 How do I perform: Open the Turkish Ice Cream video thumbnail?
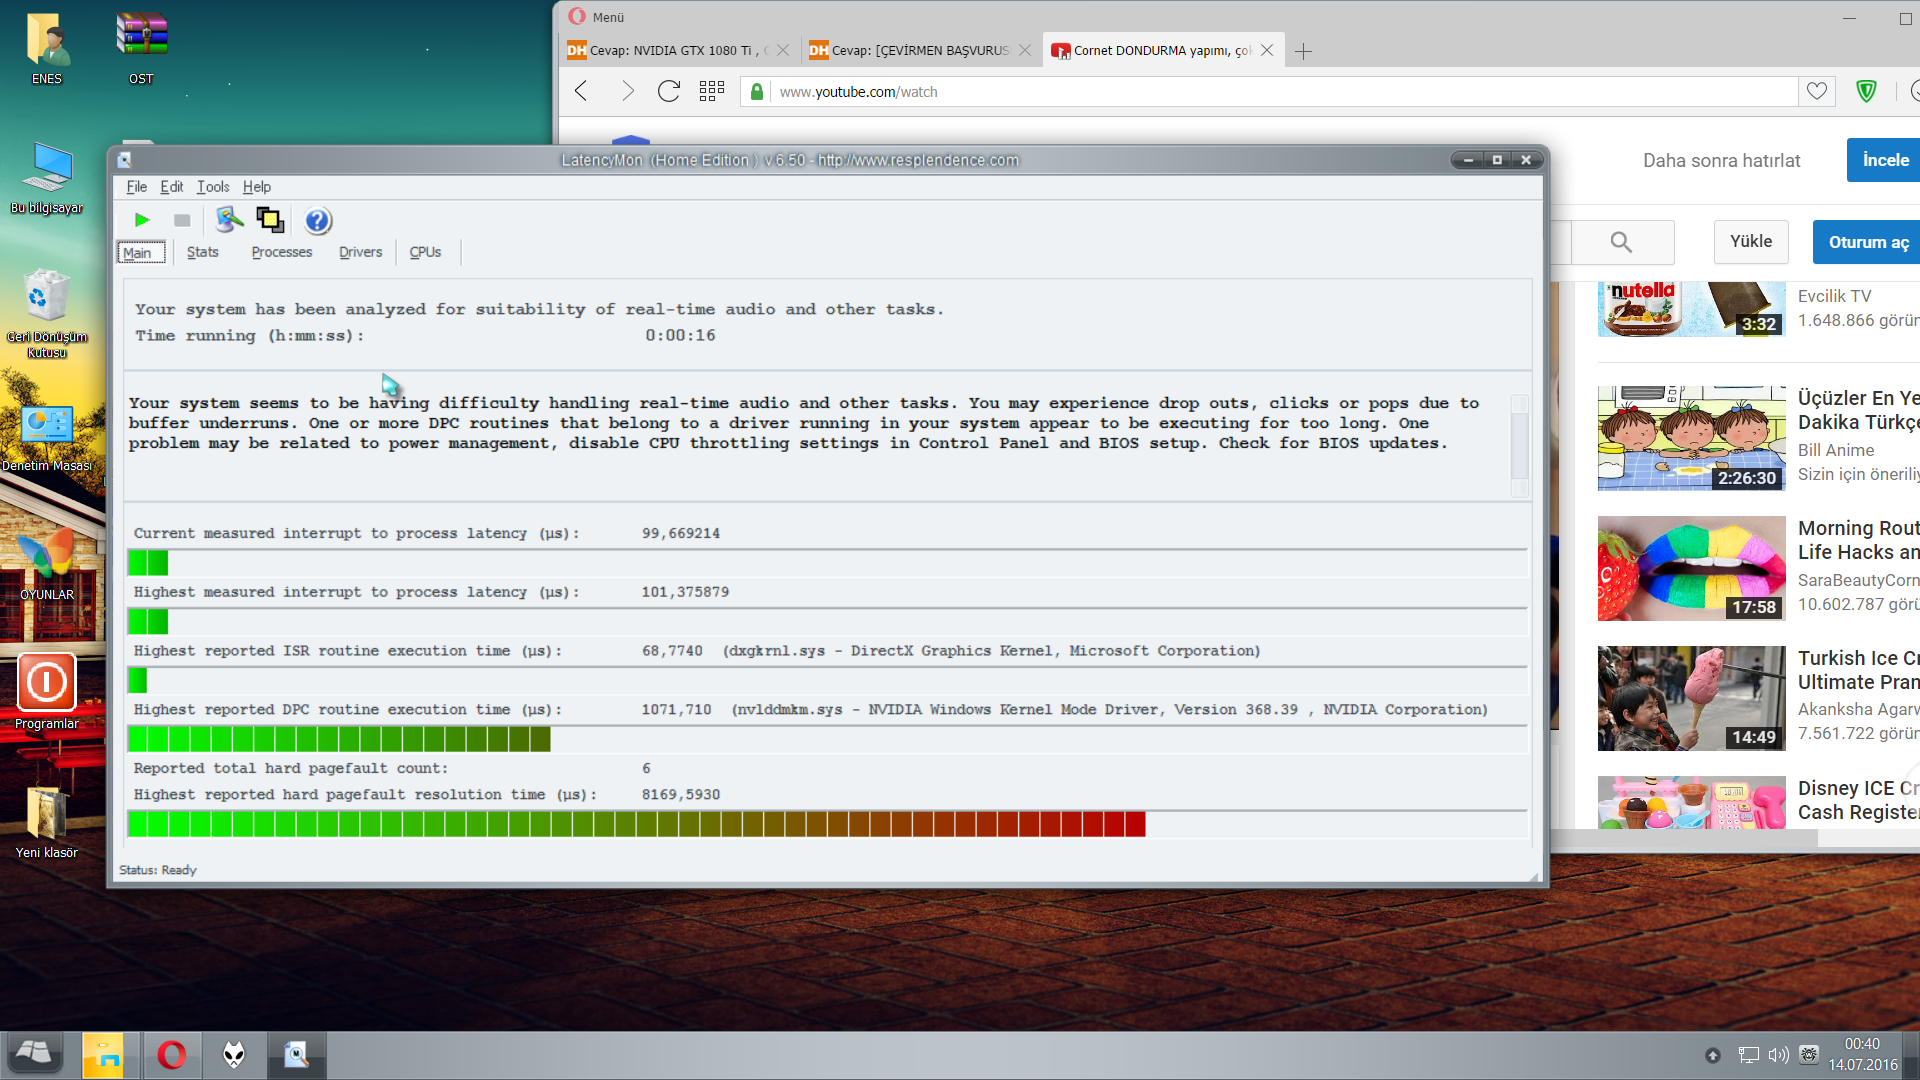coord(1691,698)
